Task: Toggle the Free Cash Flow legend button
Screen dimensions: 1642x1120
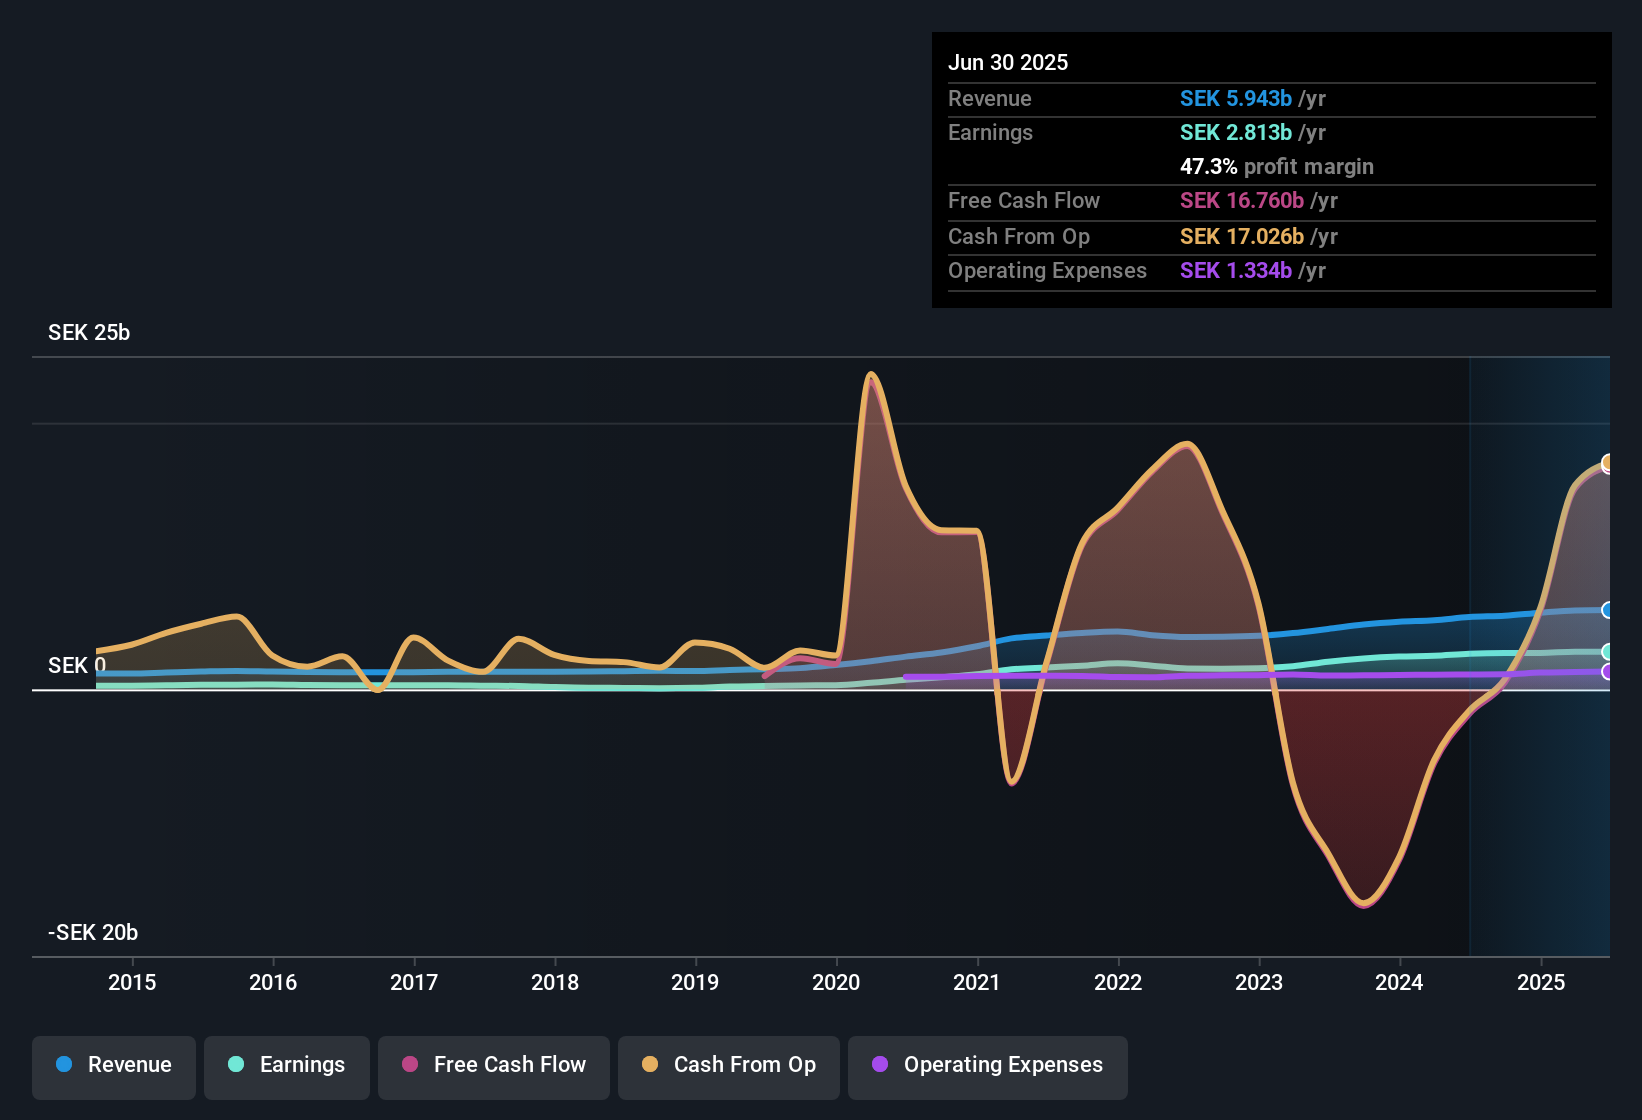Action: 494,1066
